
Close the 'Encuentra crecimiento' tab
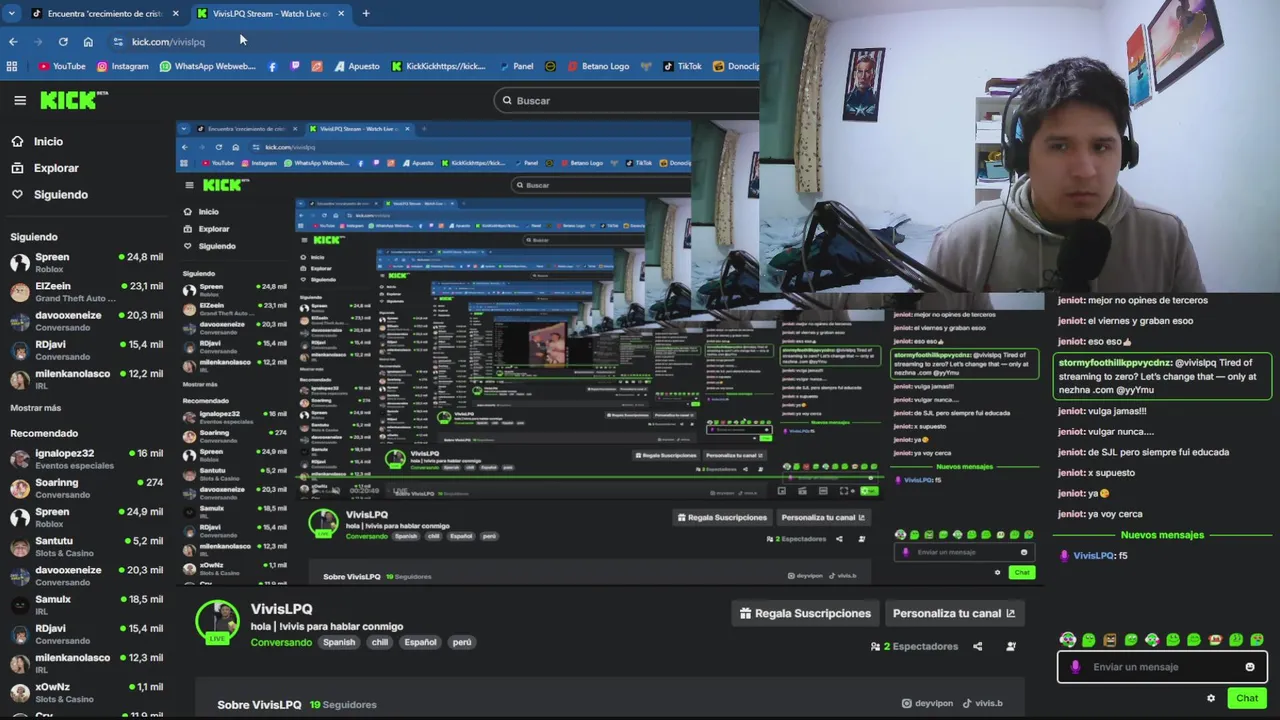[x=175, y=13]
